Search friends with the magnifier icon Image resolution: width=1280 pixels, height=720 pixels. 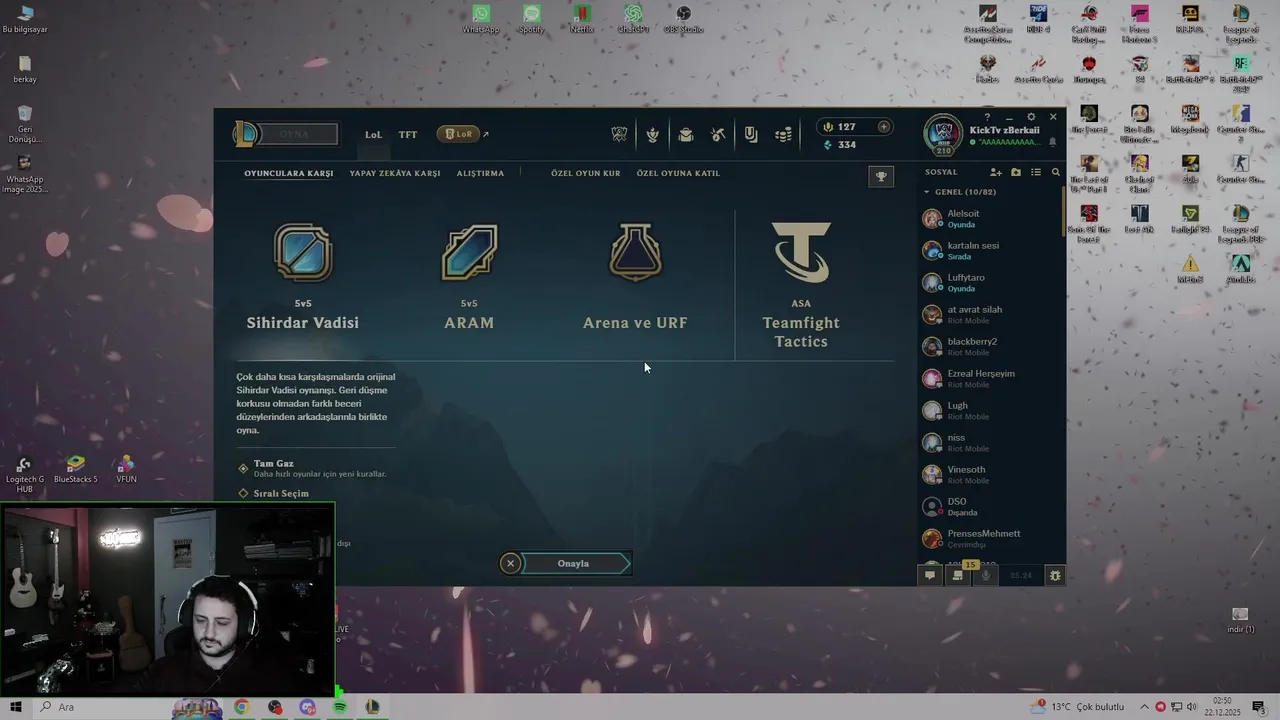coord(1055,172)
